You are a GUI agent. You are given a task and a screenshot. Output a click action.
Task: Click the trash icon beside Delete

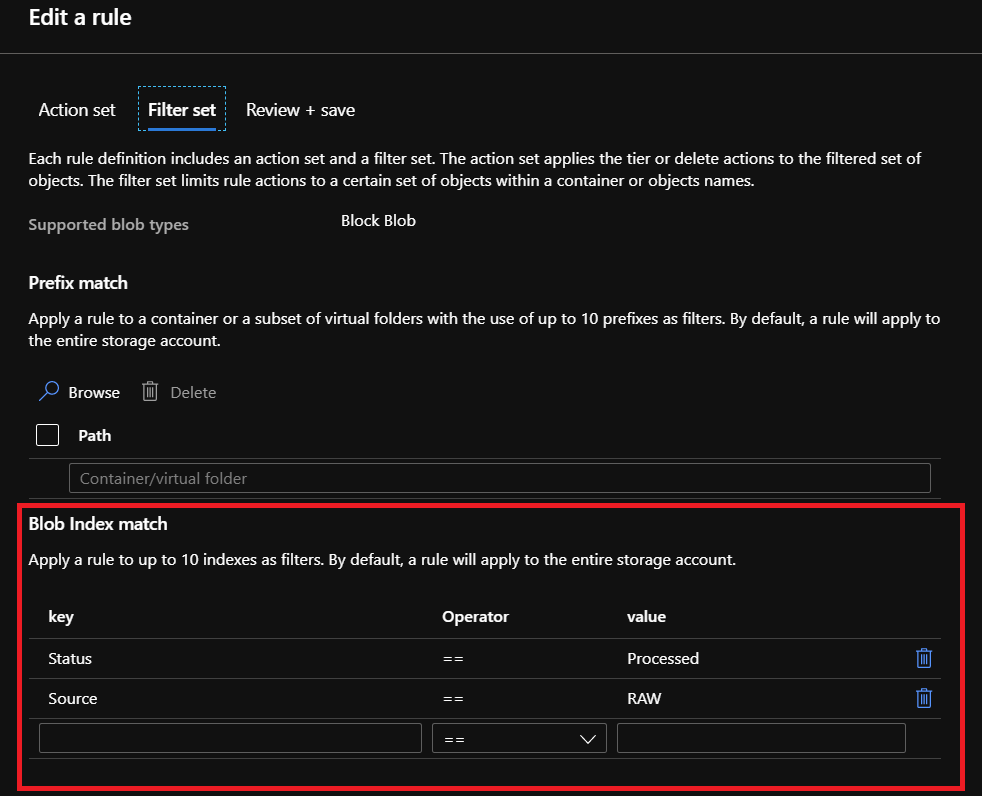pos(150,391)
